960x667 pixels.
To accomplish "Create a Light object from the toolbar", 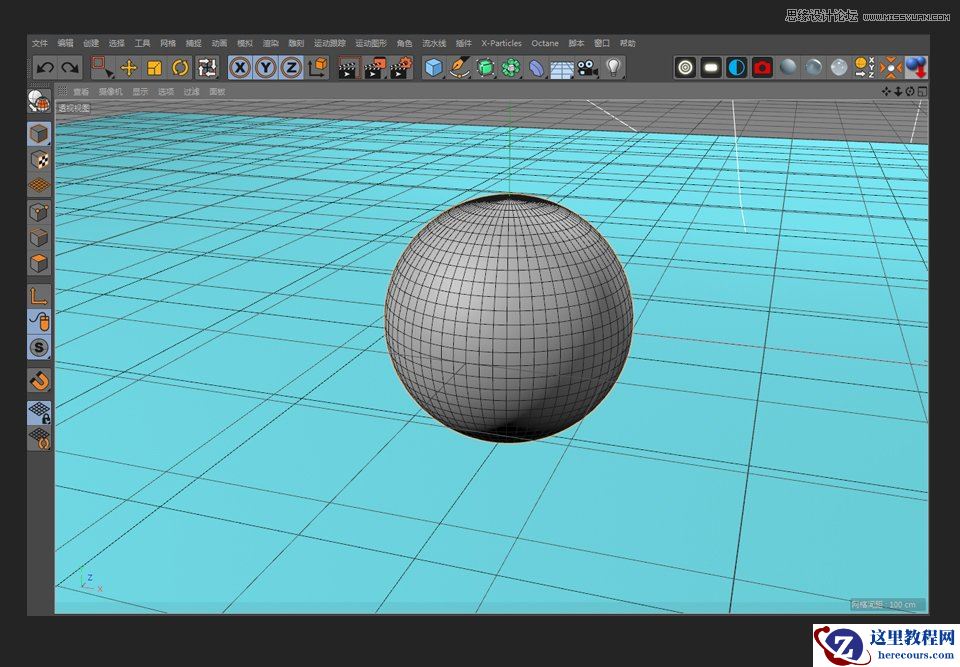I will 615,67.
